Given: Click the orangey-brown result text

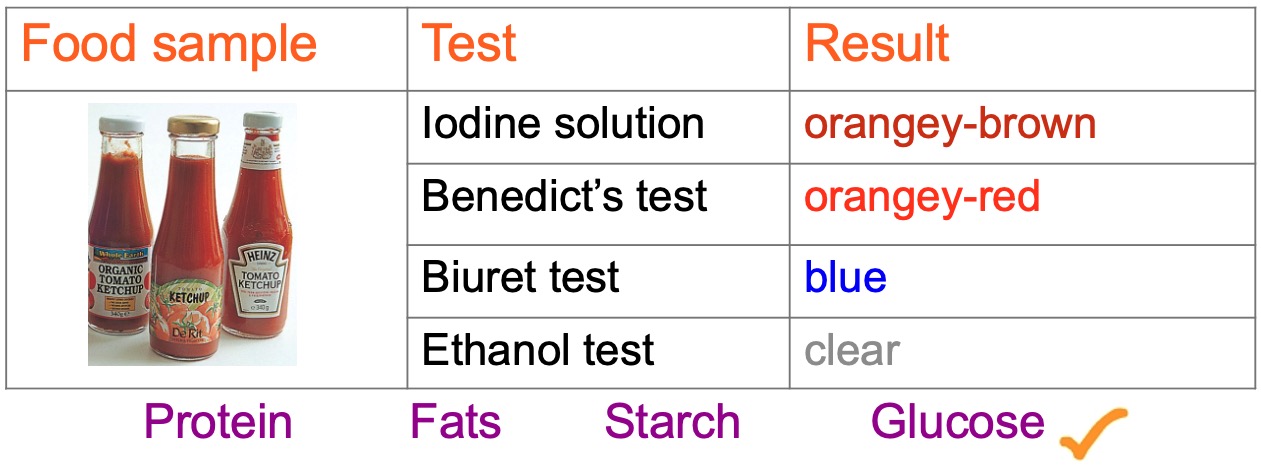Looking at the screenshot, I should pos(950,124).
